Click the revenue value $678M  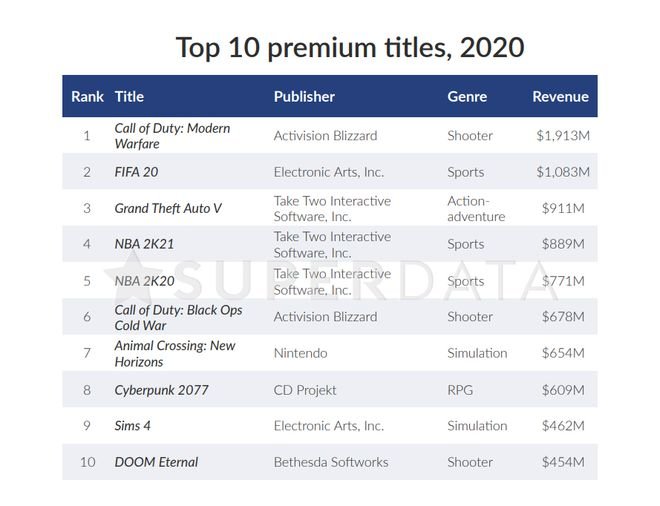coord(563,317)
